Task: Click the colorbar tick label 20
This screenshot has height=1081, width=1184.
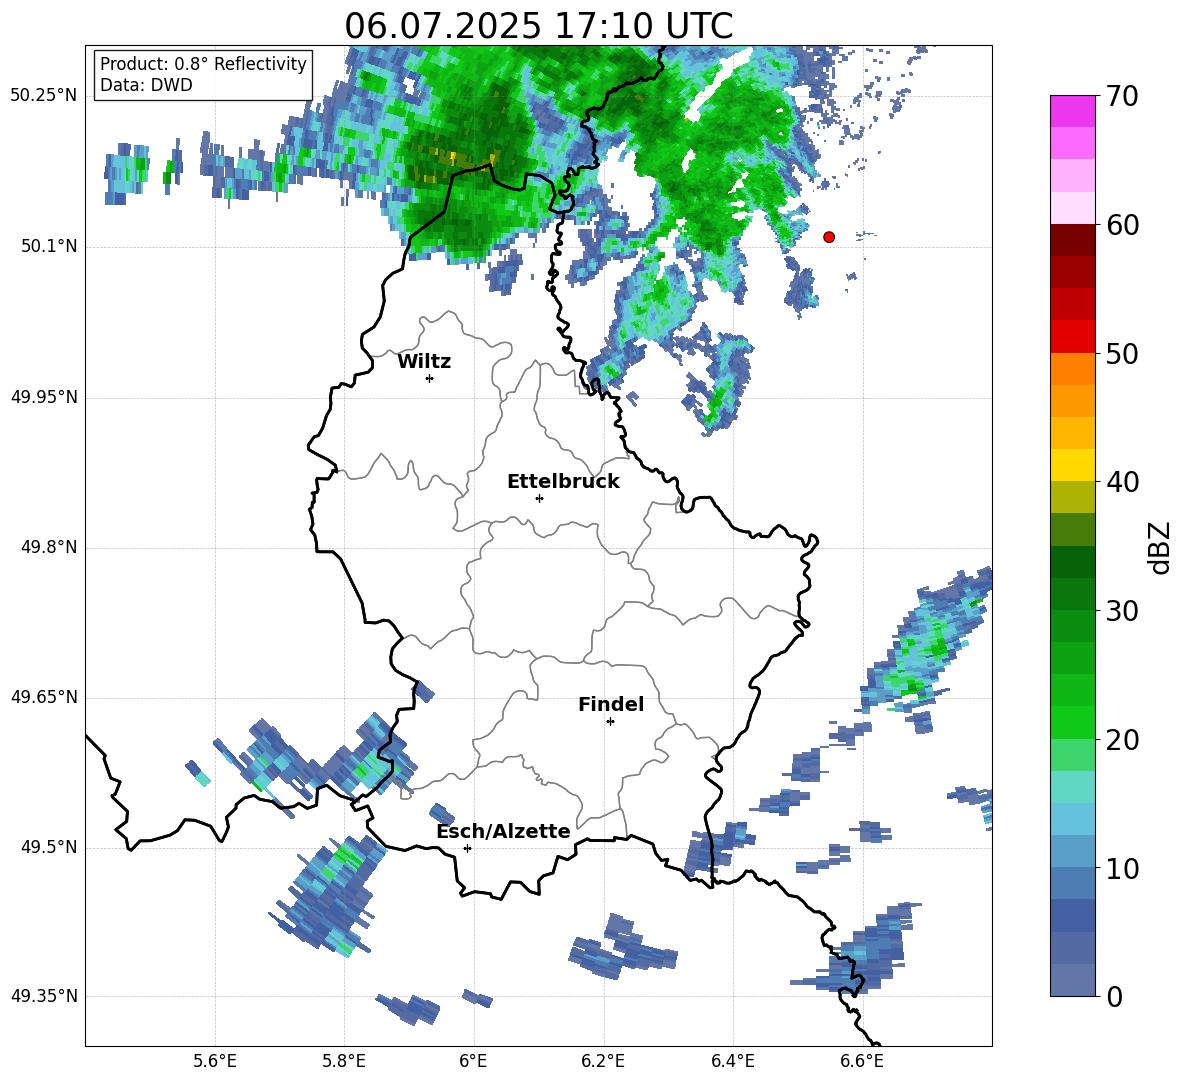Action: pyautogui.click(x=1122, y=740)
